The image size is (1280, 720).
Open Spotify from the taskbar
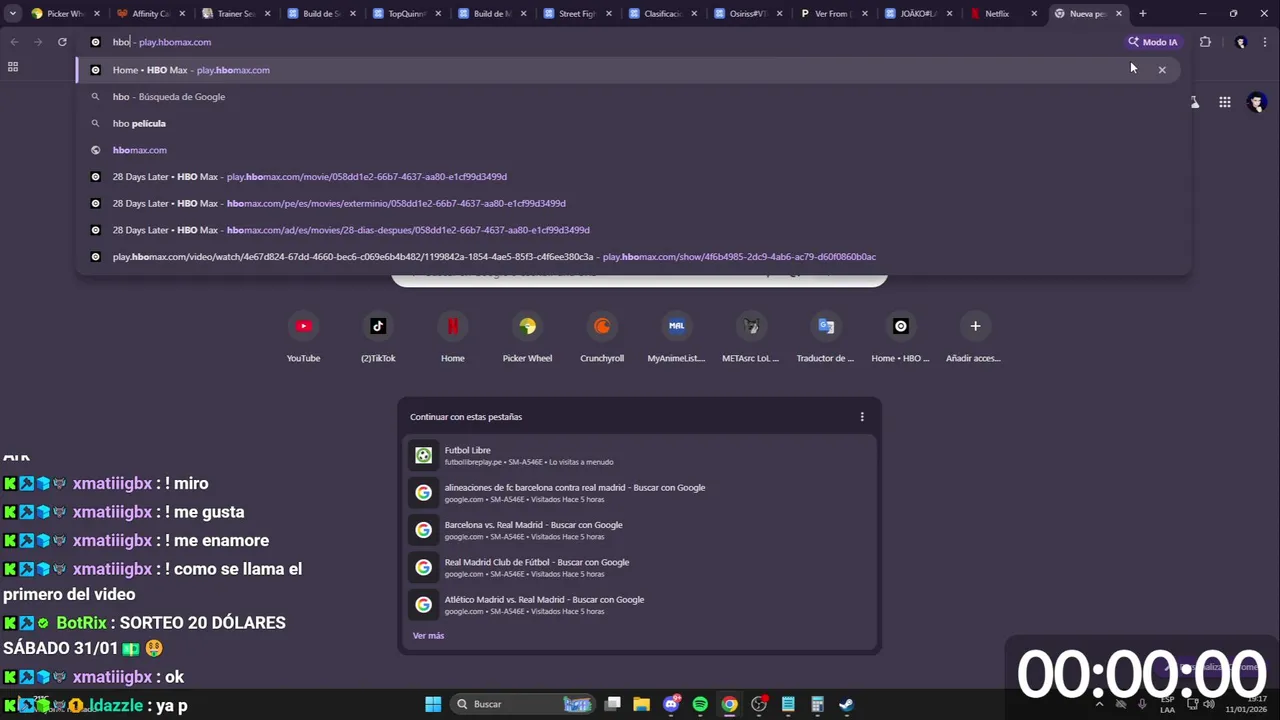coord(700,704)
